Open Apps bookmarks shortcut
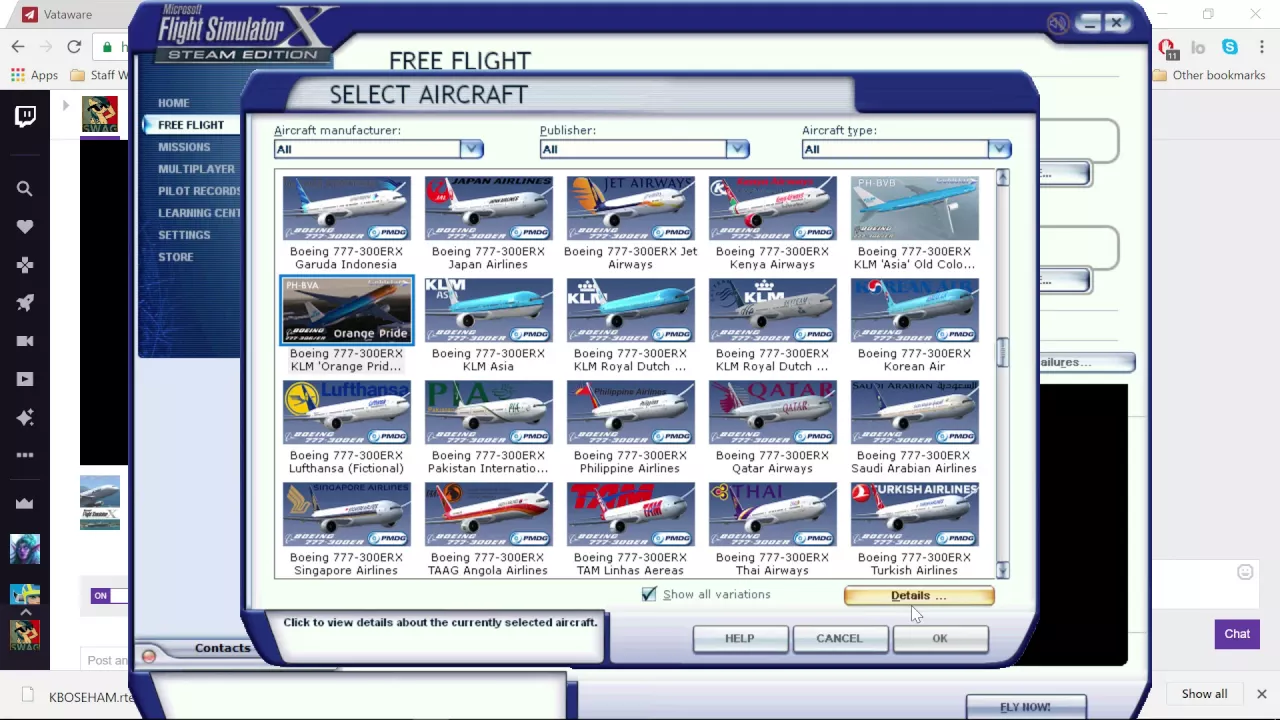The height and width of the screenshot is (720, 1280). pyautogui.click(x=34, y=75)
